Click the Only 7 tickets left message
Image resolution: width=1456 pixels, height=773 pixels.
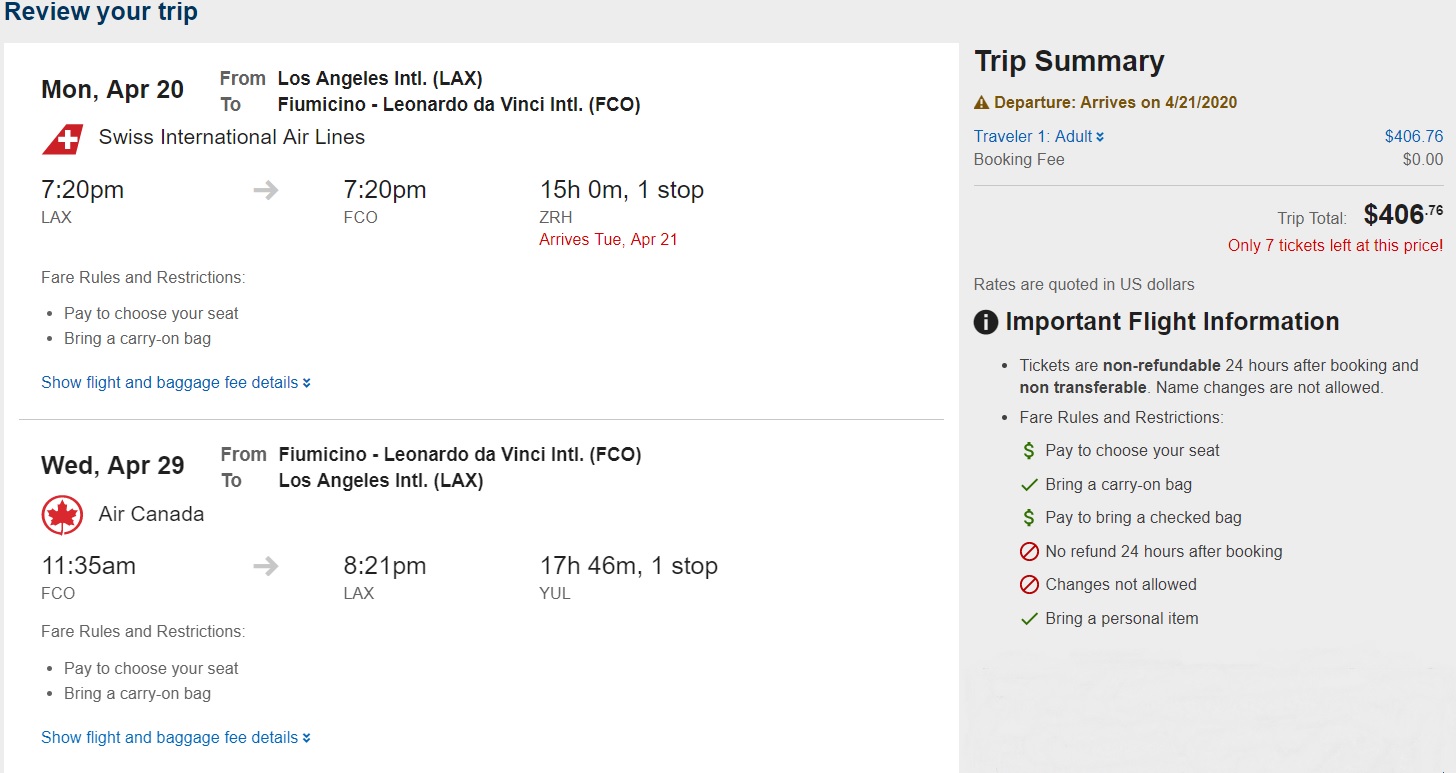(x=1335, y=245)
